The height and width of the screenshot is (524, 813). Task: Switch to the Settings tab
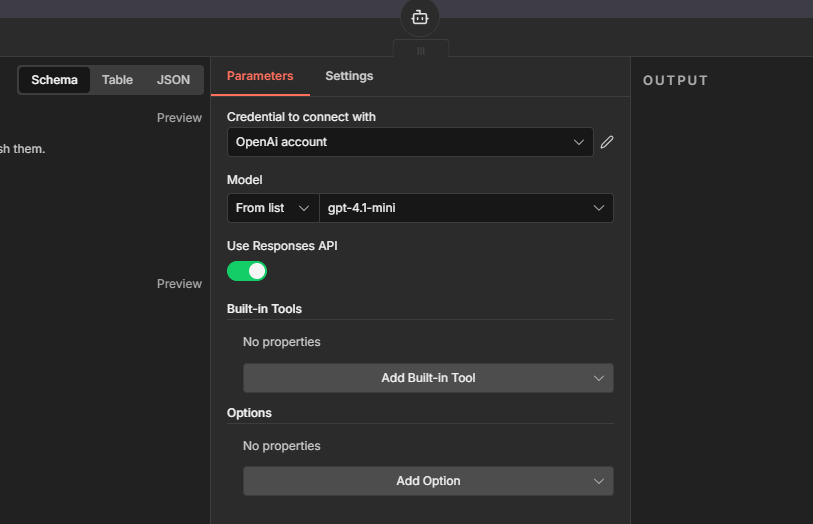[349, 76]
